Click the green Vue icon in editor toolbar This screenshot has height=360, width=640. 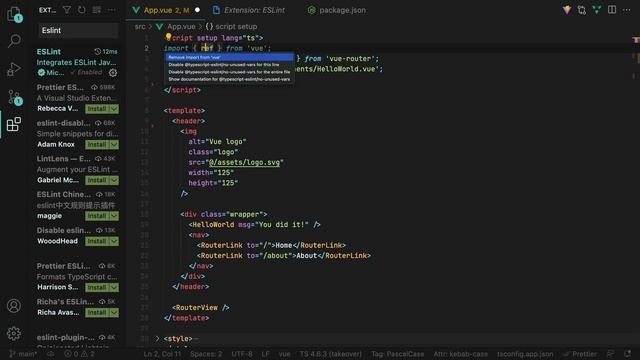click(597, 10)
